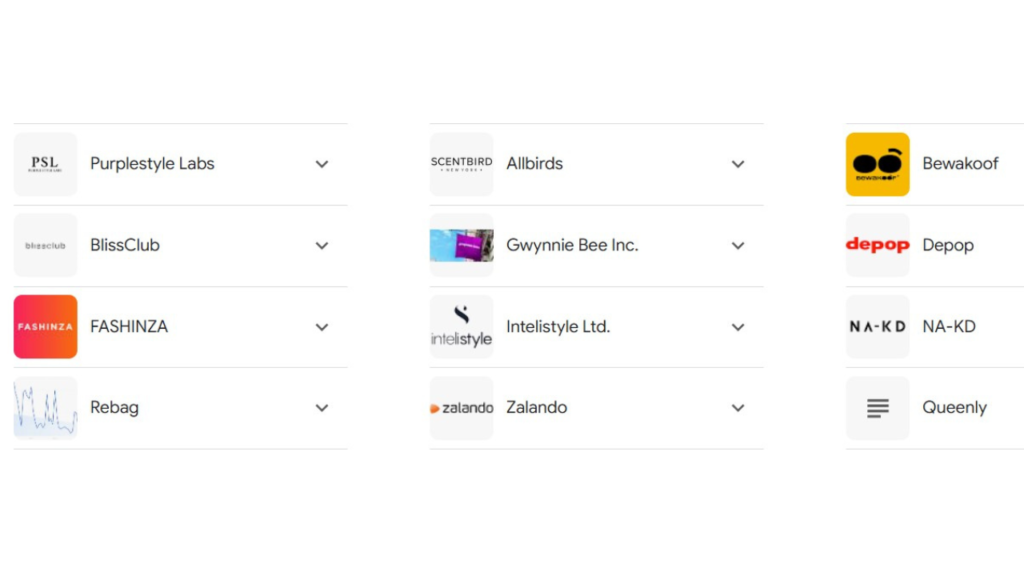The width and height of the screenshot is (1024, 576).
Task: Expand the Rebag row chevron
Action: (322, 408)
